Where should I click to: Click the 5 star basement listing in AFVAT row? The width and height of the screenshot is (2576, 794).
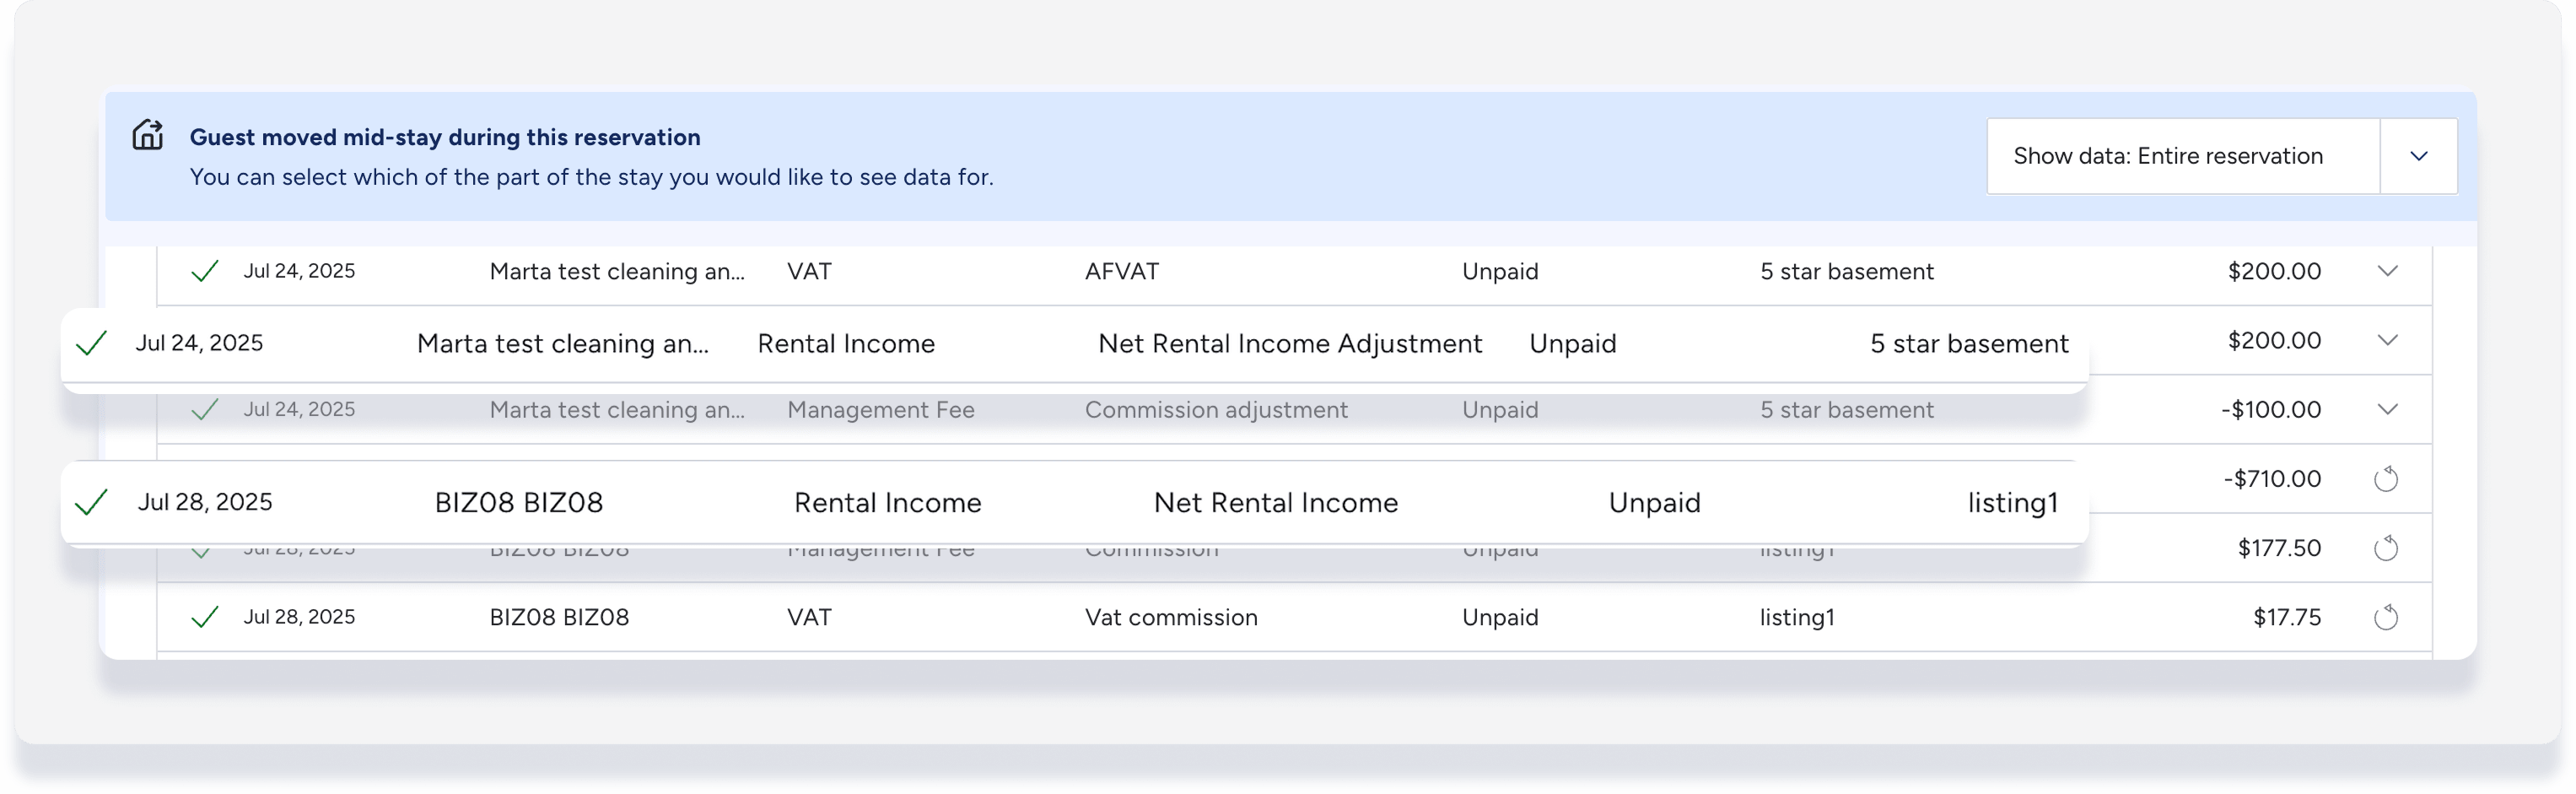1846,271
